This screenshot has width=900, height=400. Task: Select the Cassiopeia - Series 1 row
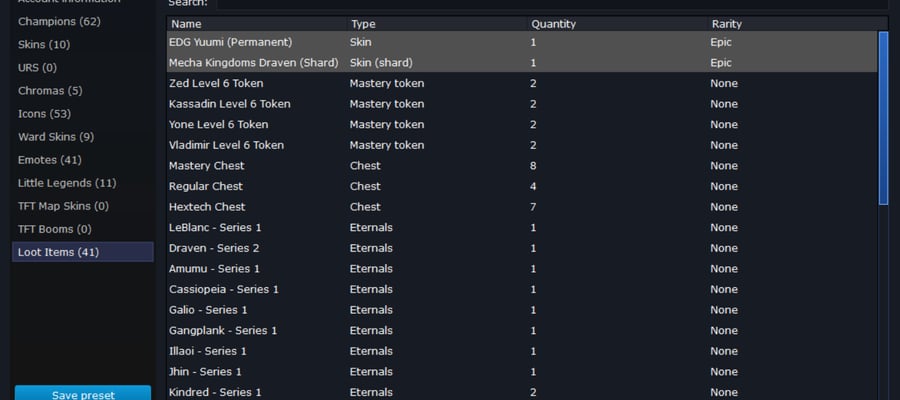(522, 289)
